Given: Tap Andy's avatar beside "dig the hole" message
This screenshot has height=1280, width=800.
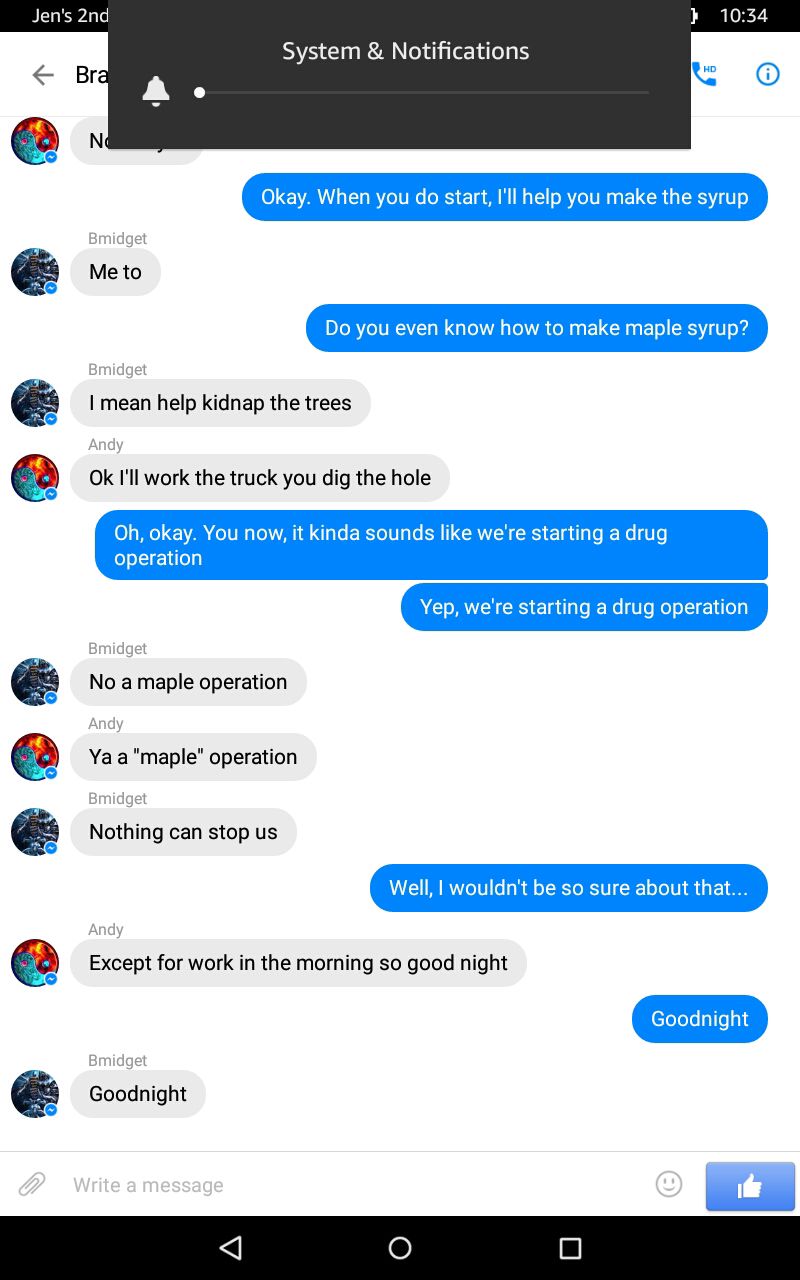Looking at the screenshot, I should coord(35,478).
